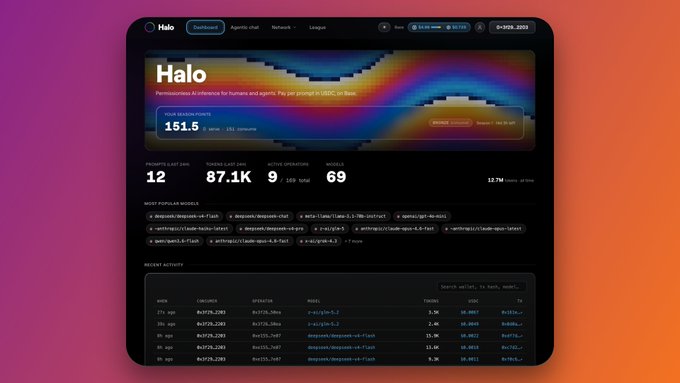Select the openai/gpt-4o-mini model chip
The width and height of the screenshot is (680, 383).
click(x=422, y=216)
